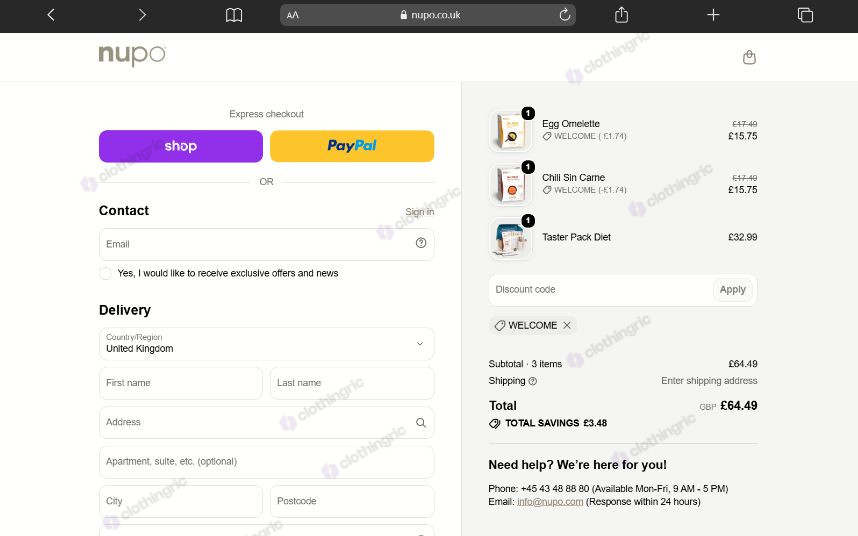This screenshot has height=536, width=858.
Task: Pay with Shop express checkout
Action: (x=181, y=146)
